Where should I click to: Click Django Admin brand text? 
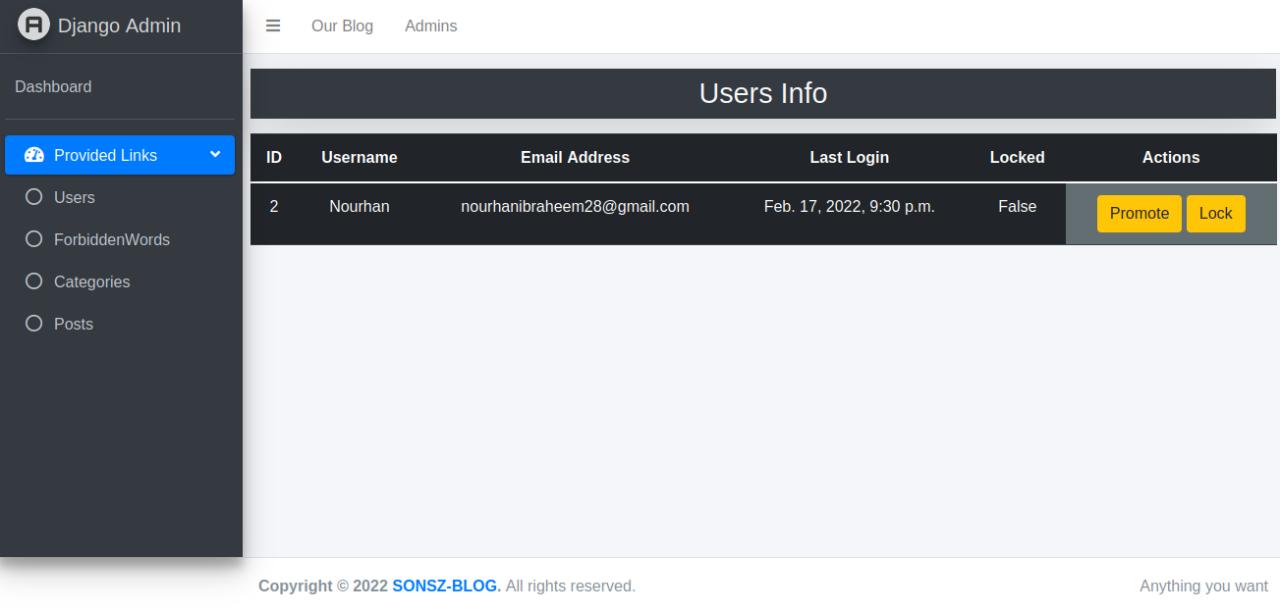[x=119, y=25]
